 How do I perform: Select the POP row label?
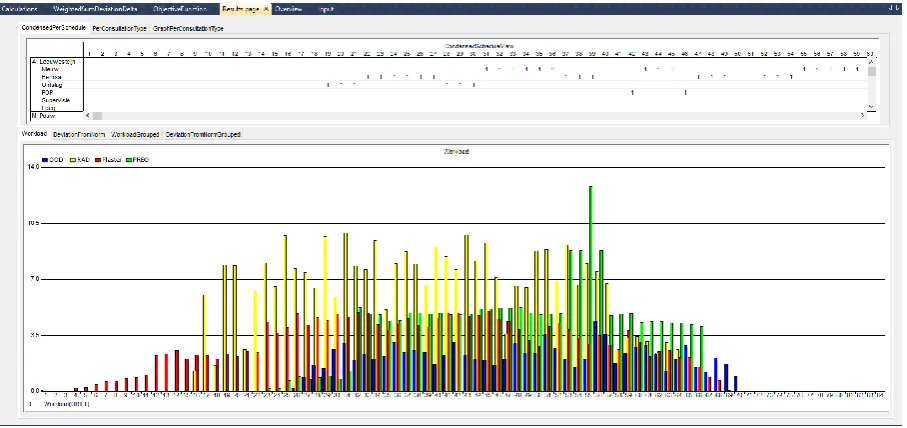pos(47,92)
